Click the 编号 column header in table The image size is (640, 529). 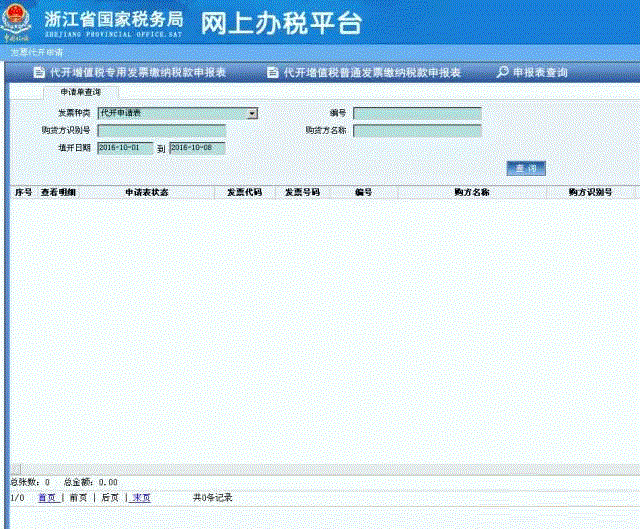point(363,192)
